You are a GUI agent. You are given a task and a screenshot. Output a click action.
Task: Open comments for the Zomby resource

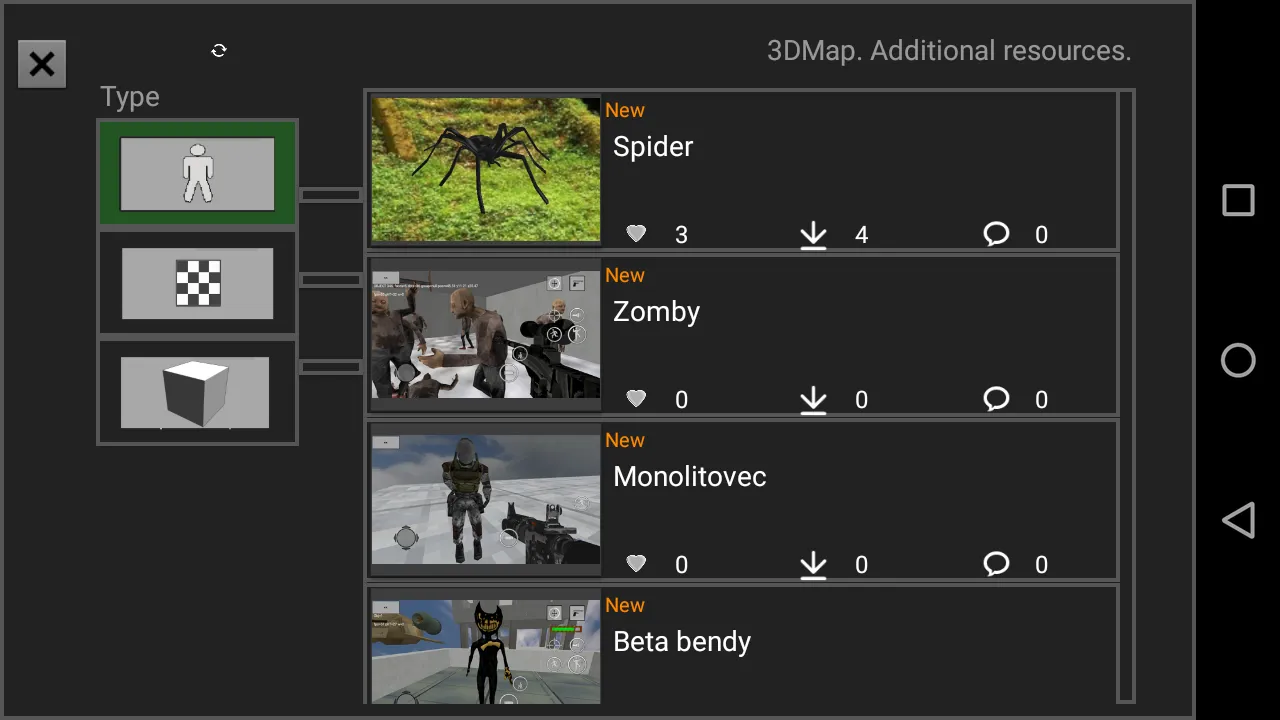pyautogui.click(x=996, y=399)
